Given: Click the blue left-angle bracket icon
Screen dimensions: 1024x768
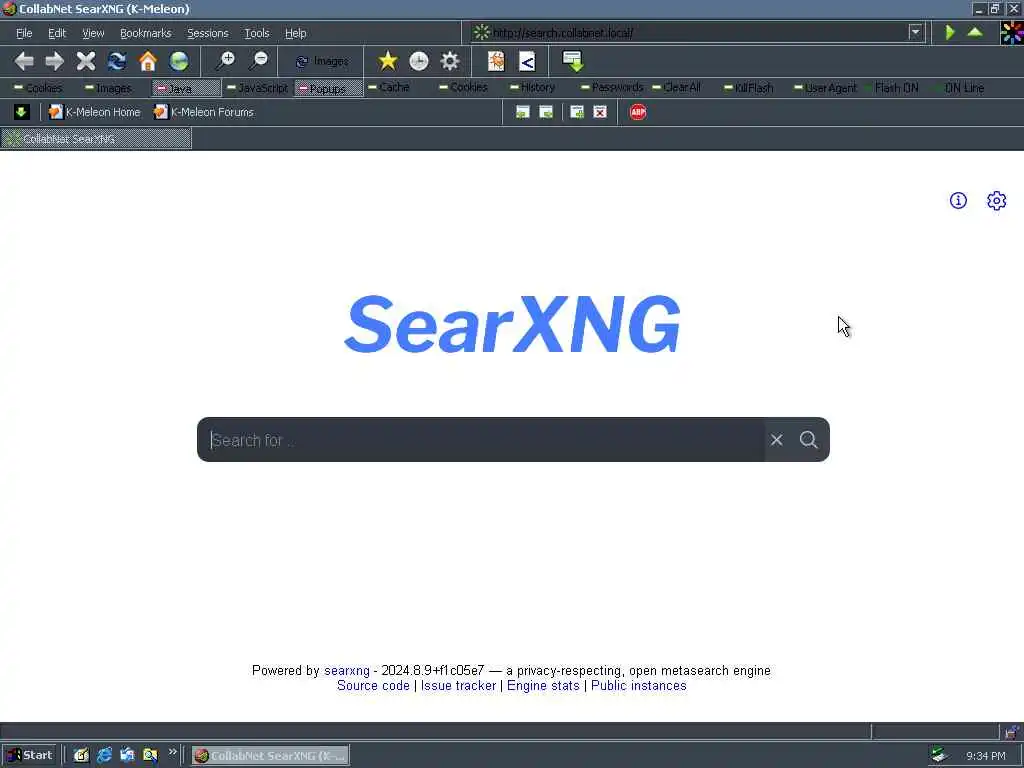Looking at the screenshot, I should coord(527,61).
